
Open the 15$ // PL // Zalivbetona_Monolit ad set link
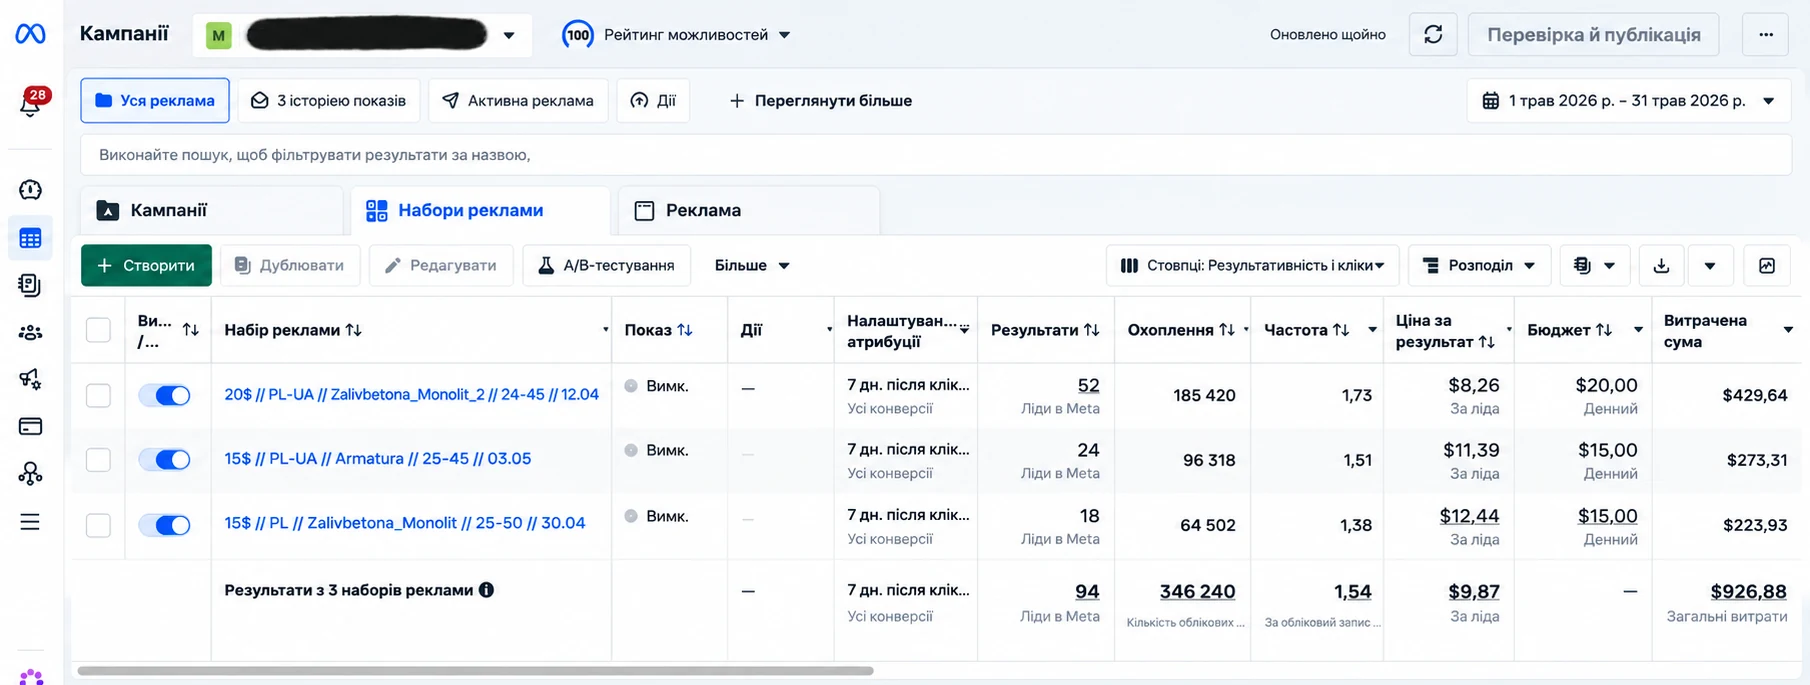click(x=405, y=523)
